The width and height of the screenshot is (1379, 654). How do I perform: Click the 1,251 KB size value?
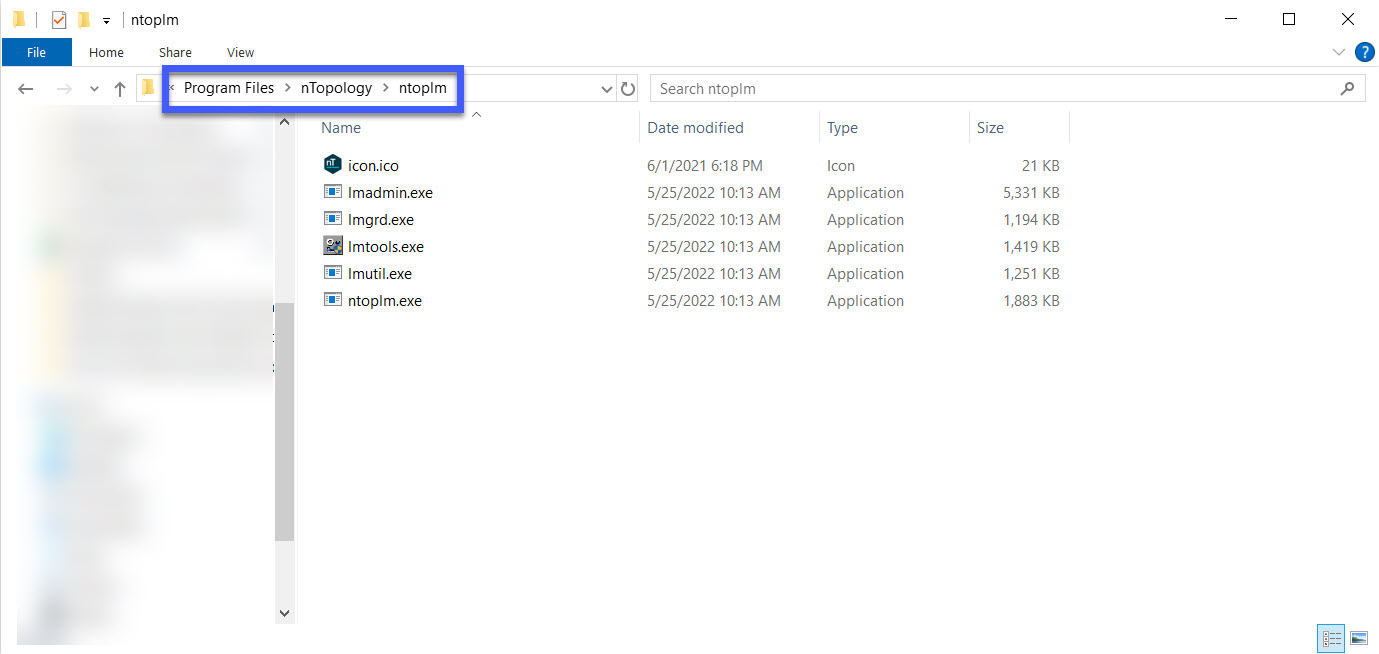tap(1031, 274)
